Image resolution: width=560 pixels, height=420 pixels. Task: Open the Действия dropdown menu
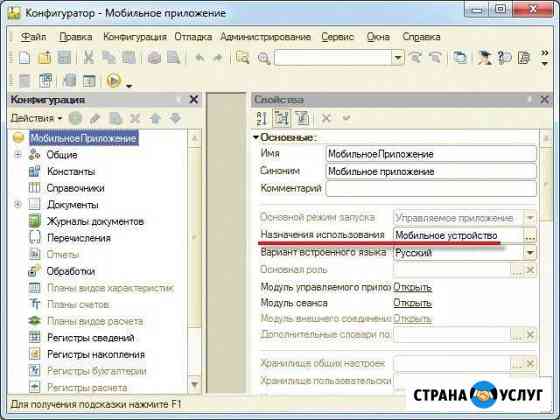36,118
